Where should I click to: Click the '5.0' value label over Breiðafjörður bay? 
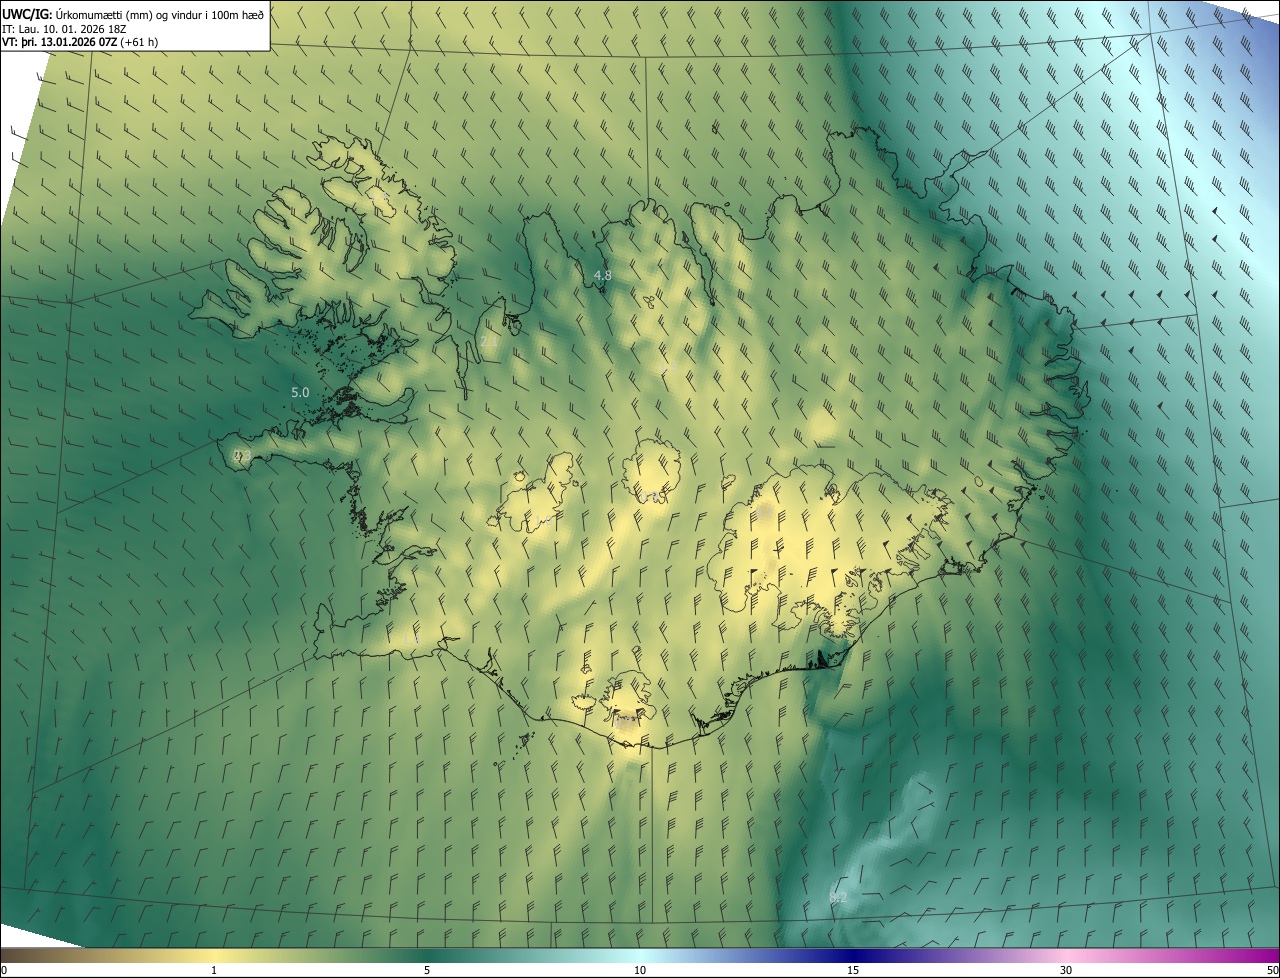(x=300, y=393)
